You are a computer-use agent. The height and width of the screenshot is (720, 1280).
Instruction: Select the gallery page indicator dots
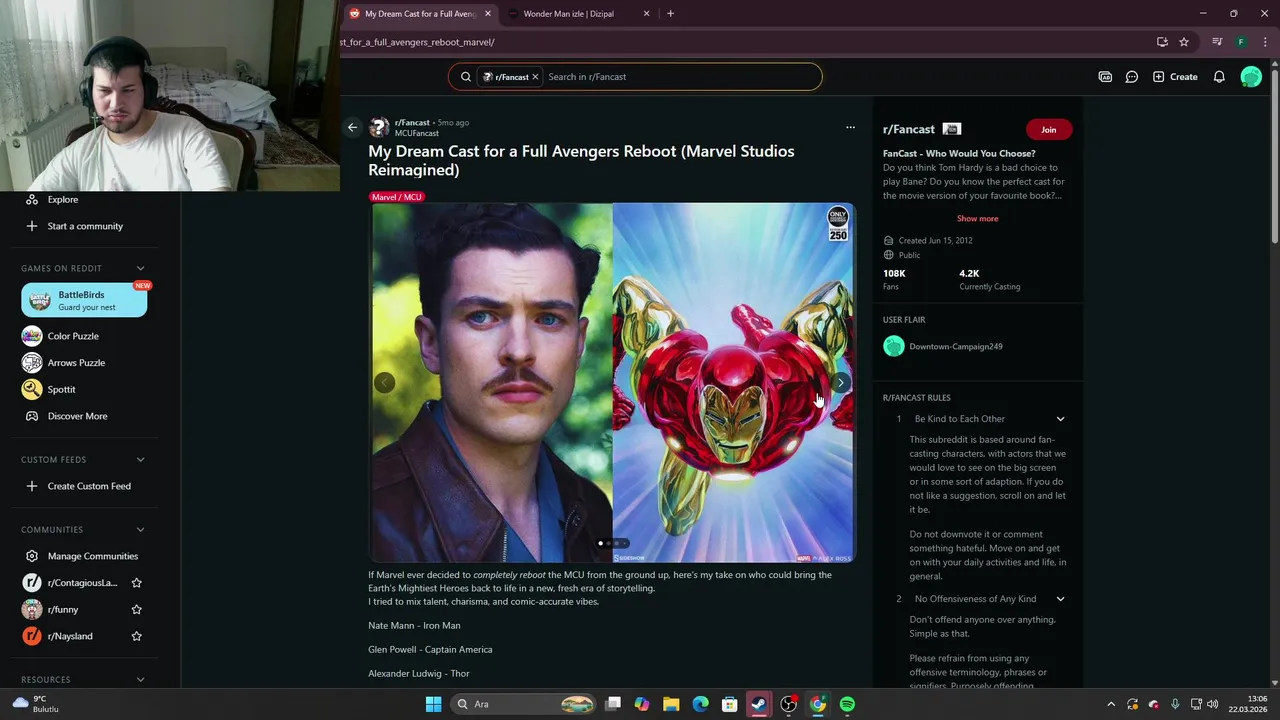[x=612, y=543]
